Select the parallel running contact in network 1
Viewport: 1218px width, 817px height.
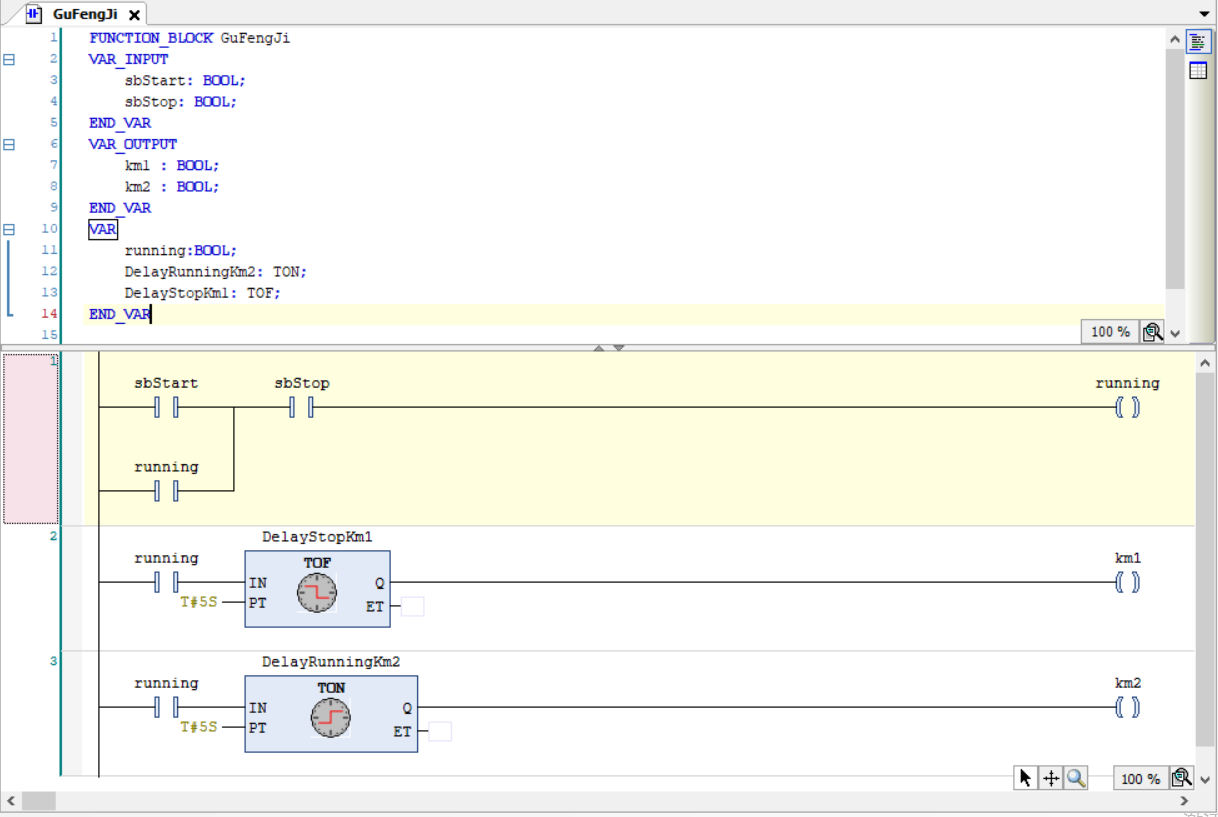pos(166,491)
